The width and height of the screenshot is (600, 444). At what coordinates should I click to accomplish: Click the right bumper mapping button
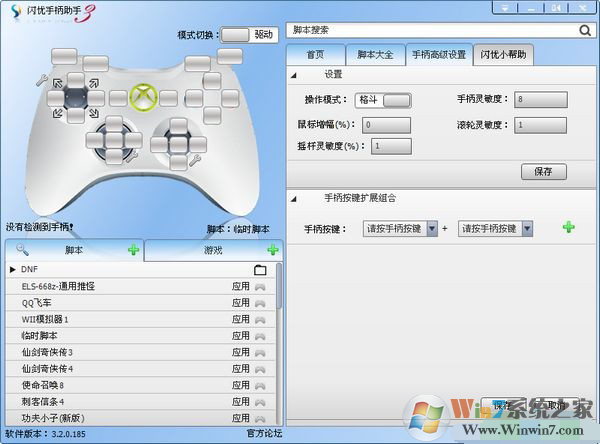click(197, 64)
